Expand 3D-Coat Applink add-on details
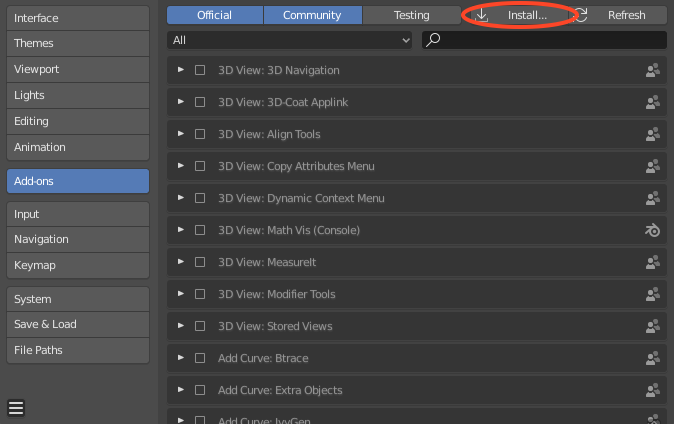Viewport: 674px width, 424px height. [181, 102]
